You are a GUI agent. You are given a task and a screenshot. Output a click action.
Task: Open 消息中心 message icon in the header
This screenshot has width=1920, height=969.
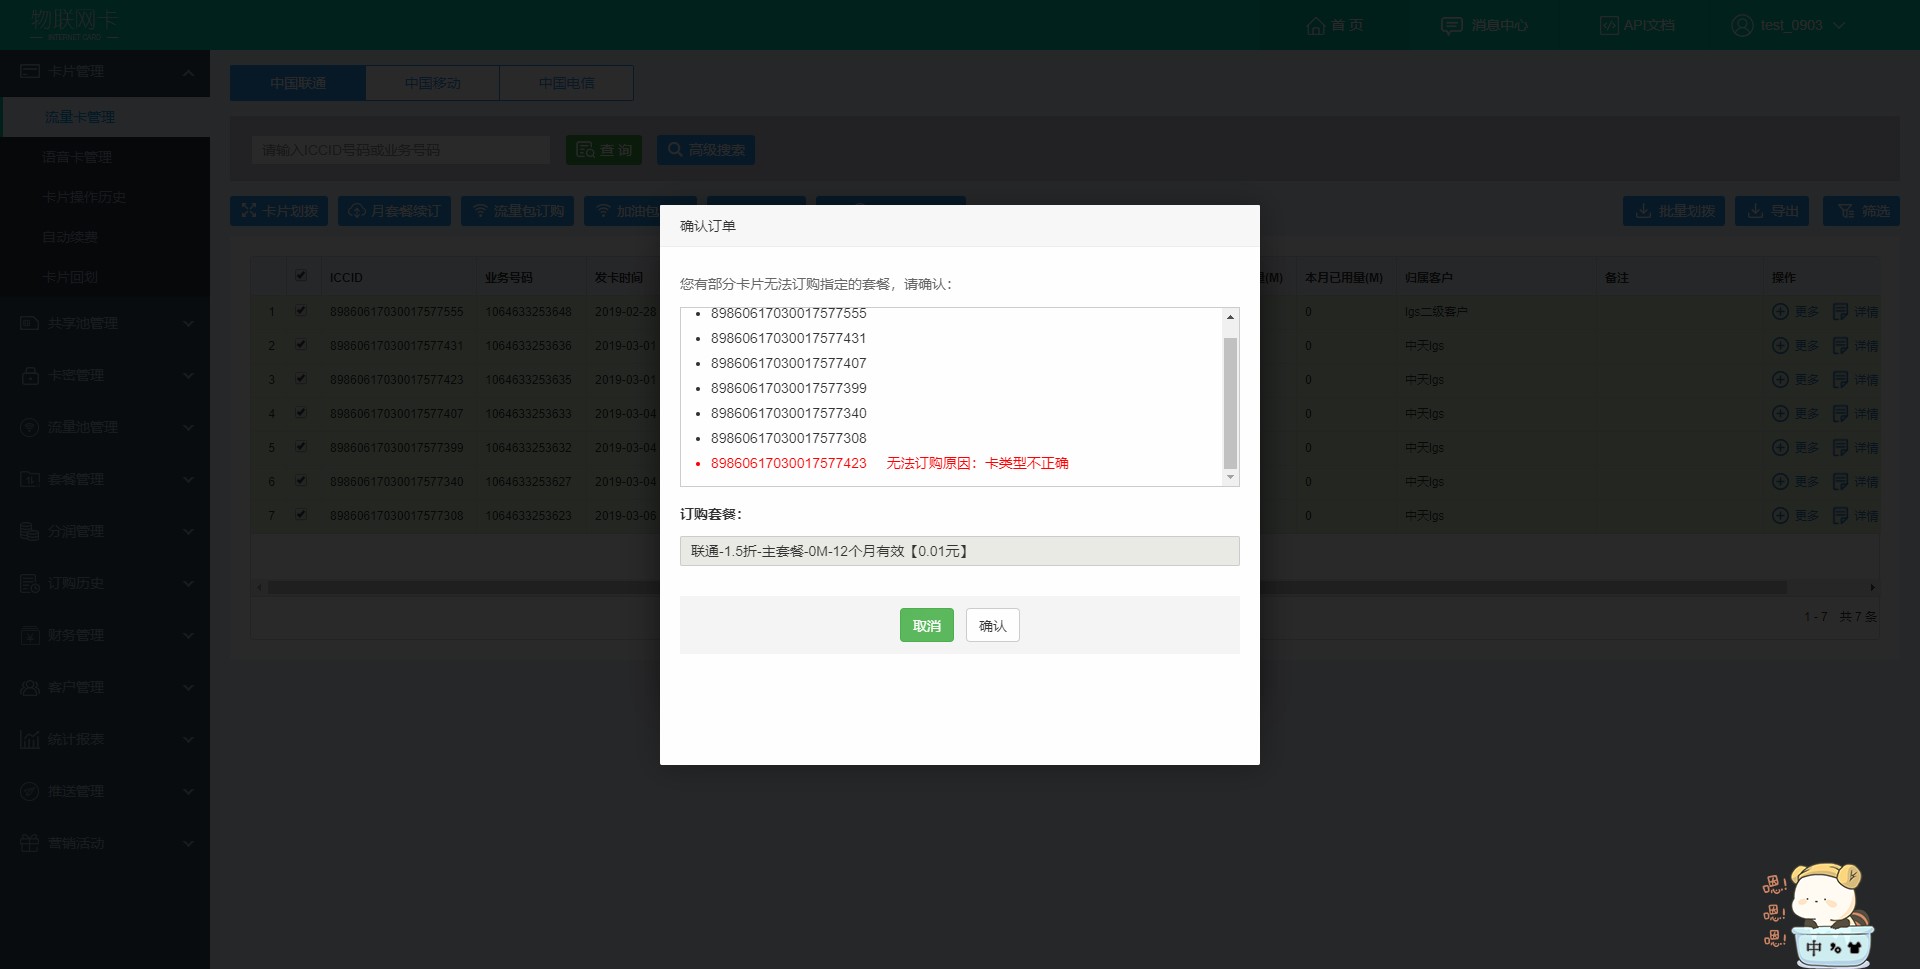pos(1451,25)
